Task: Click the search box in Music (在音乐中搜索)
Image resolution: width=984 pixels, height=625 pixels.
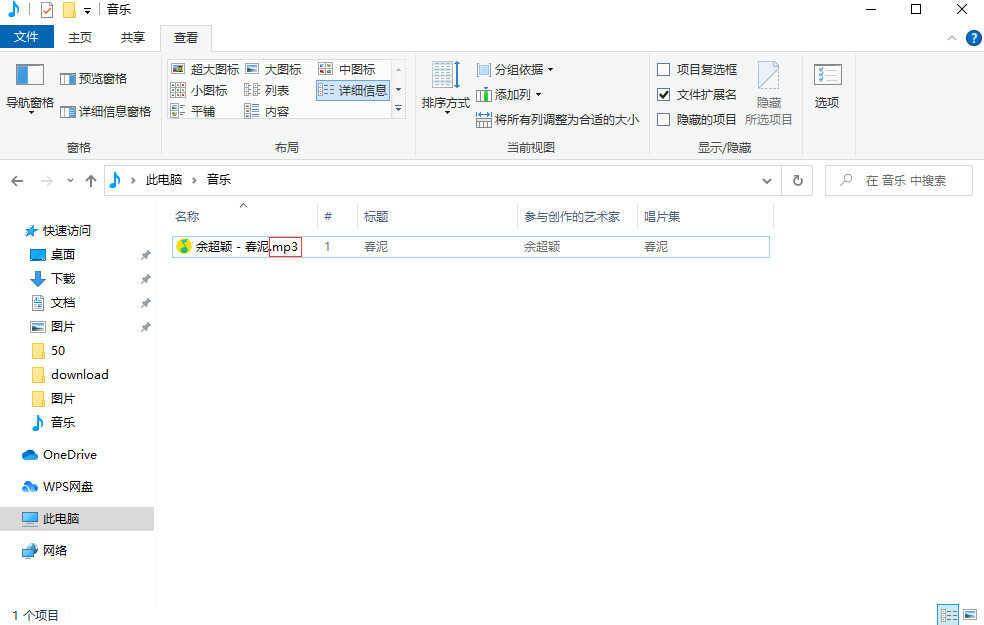Action: (905, 181)
